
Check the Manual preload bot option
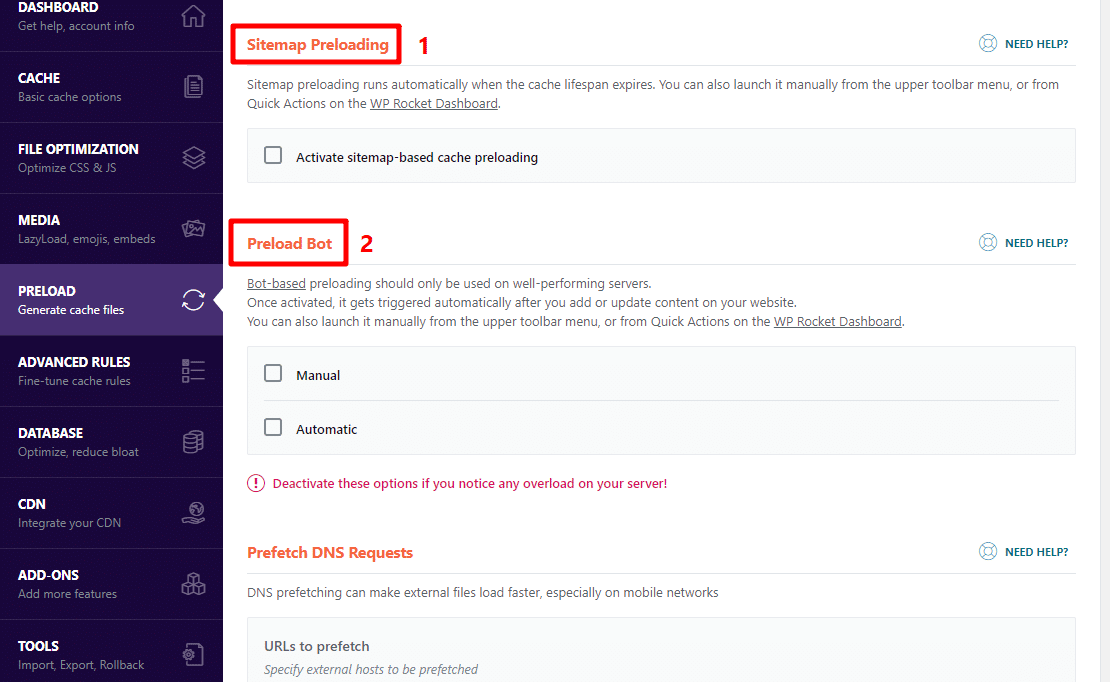(x=273, y=373)
